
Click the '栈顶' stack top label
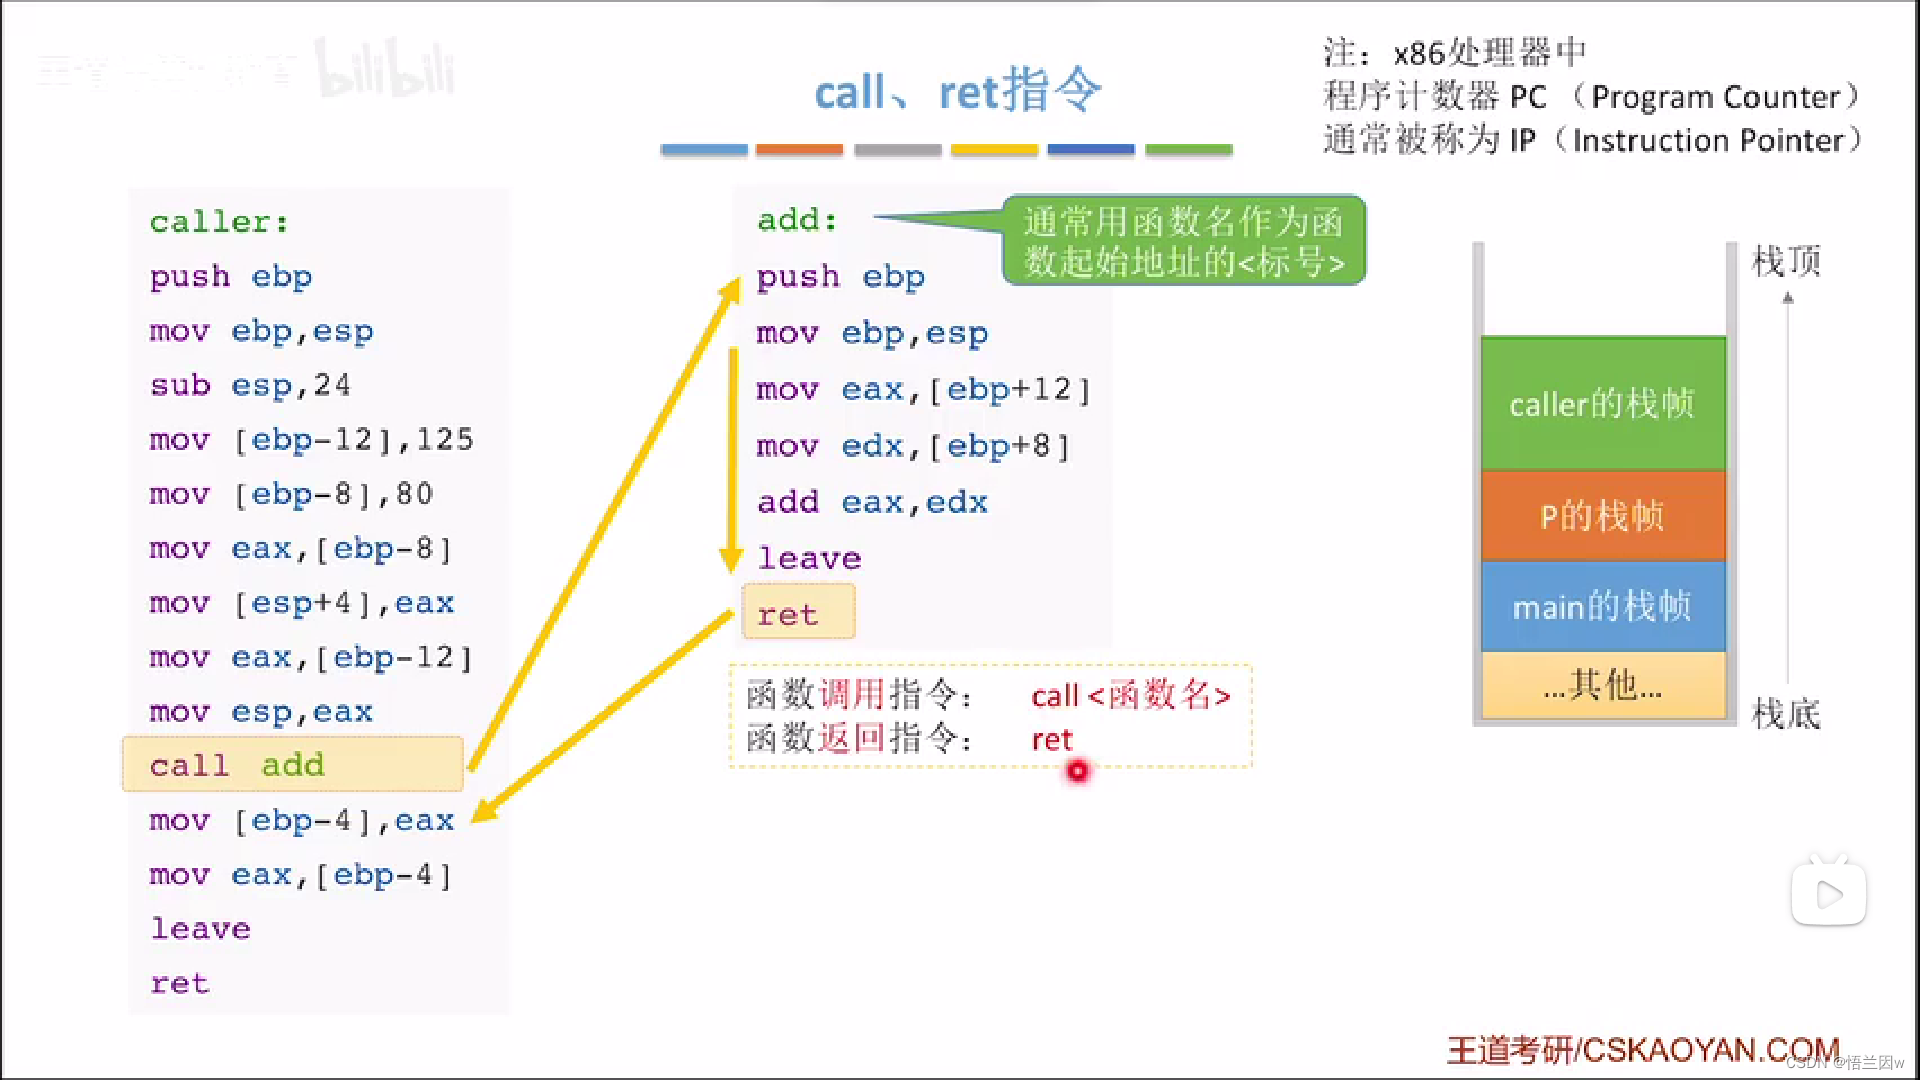[x=1786, y=261]
